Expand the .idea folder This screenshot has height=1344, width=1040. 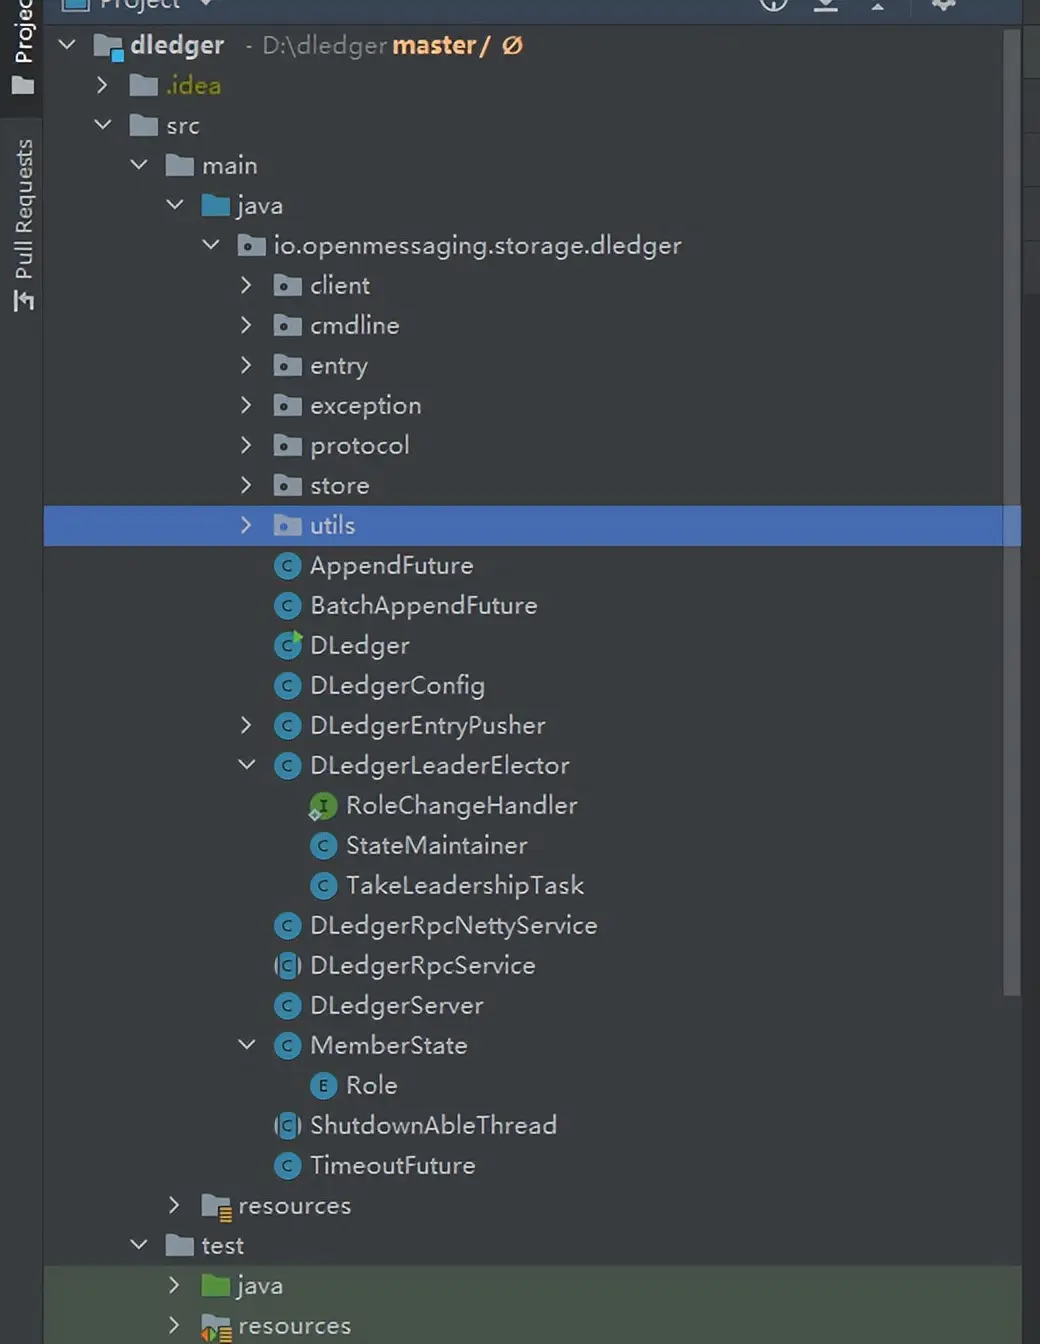[x=102, y=85]
